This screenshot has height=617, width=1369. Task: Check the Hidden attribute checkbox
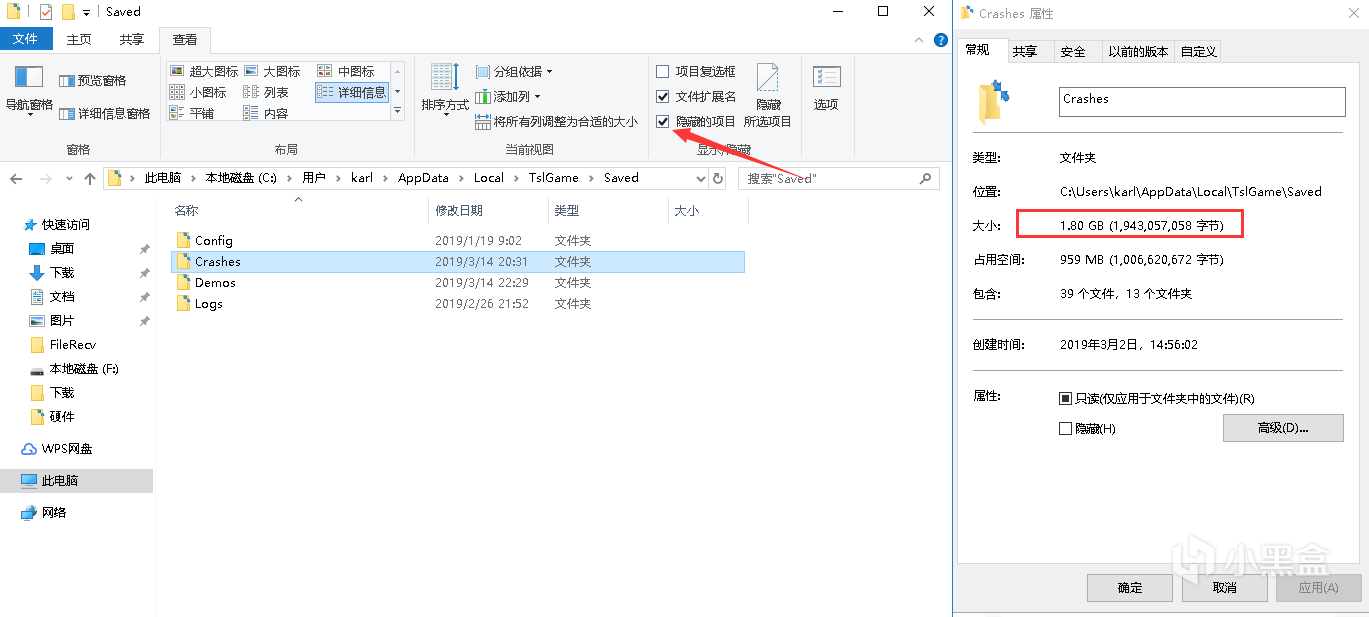coord(1065,428)
